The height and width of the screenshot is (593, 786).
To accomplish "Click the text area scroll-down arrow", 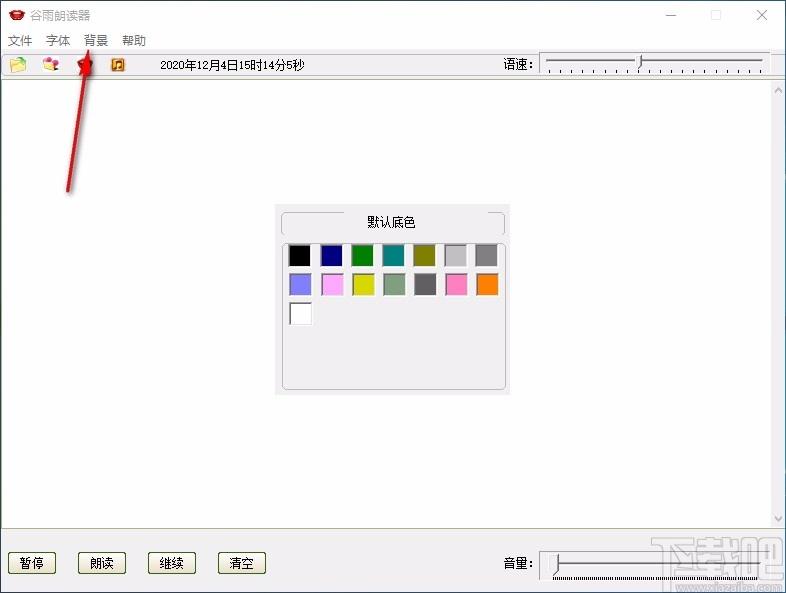I will pos(778,519).
